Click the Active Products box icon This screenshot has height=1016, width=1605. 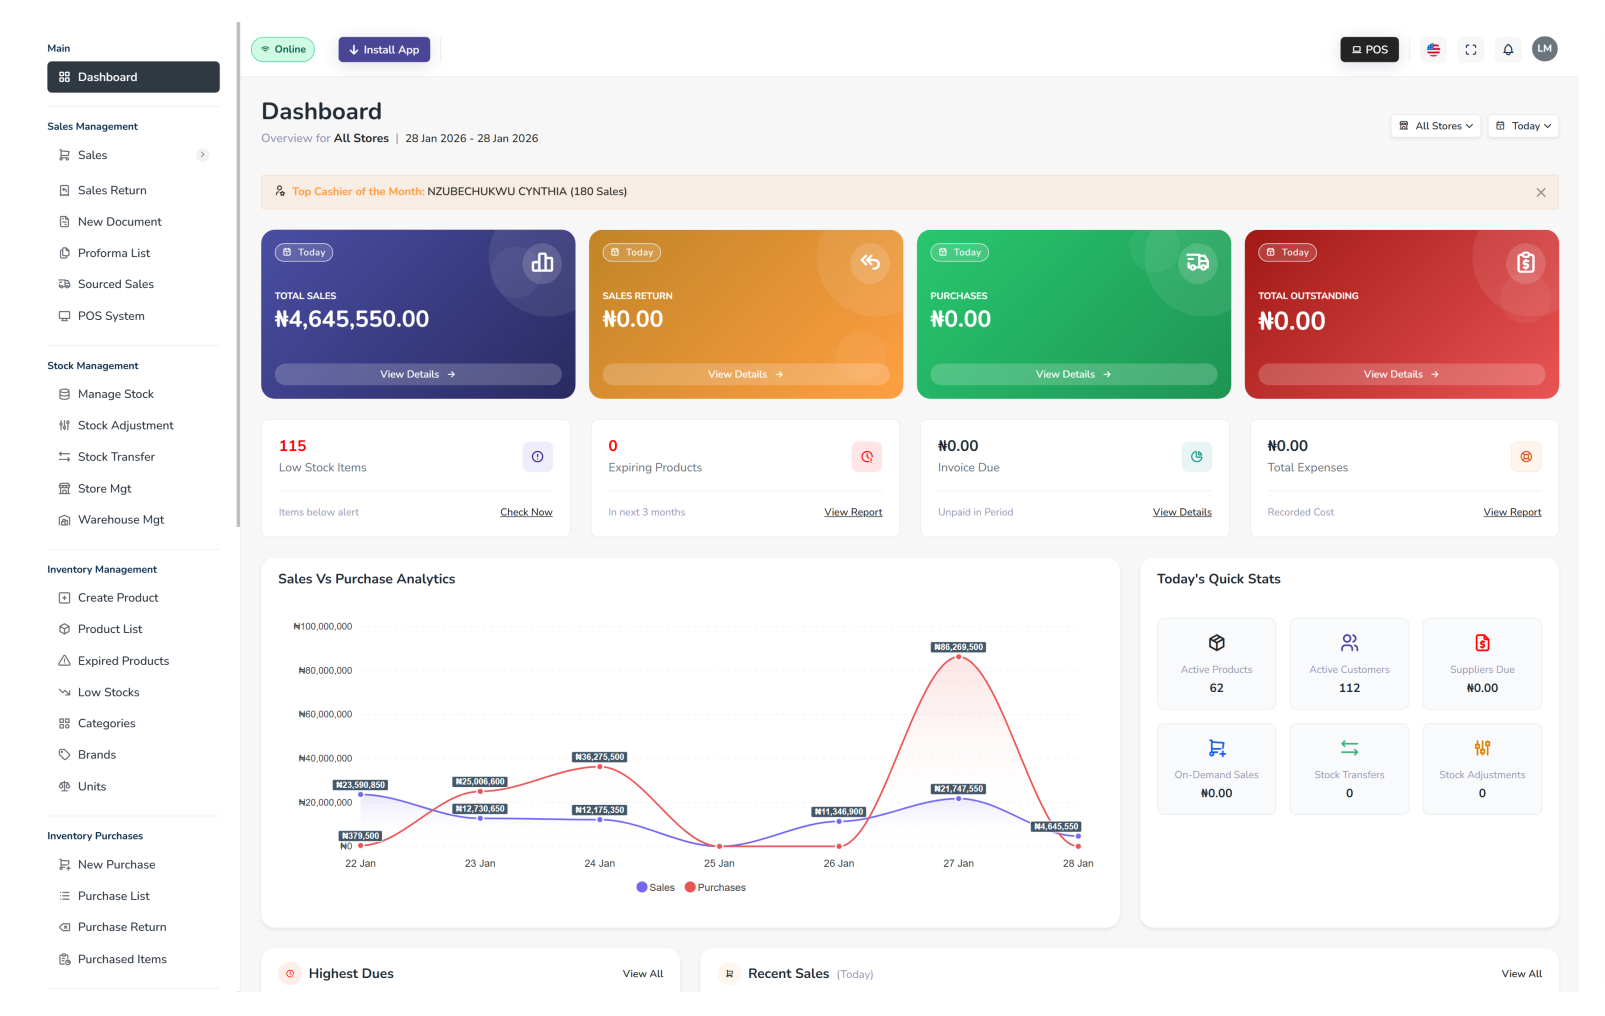1216,643
